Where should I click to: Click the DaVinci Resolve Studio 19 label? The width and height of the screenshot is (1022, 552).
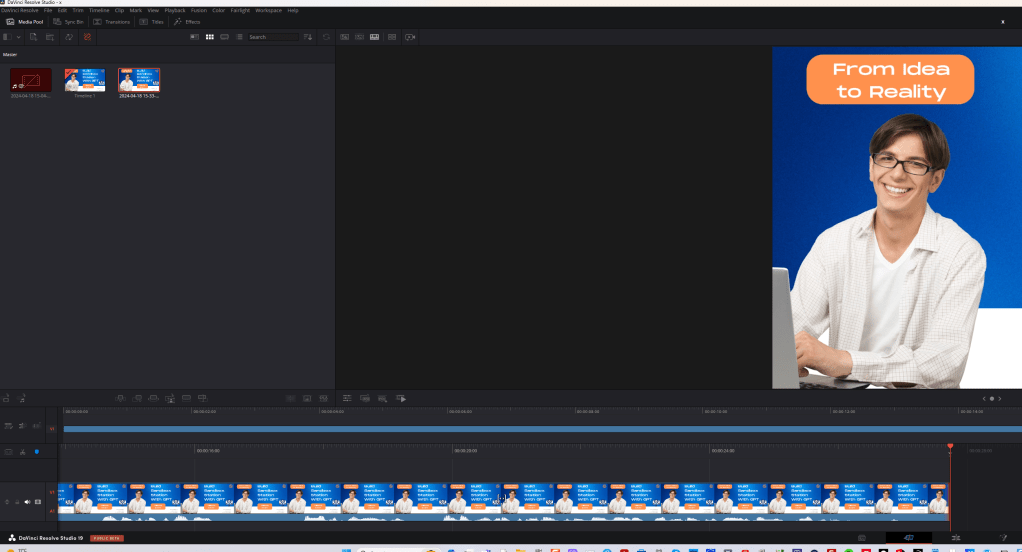coord(51,538)
